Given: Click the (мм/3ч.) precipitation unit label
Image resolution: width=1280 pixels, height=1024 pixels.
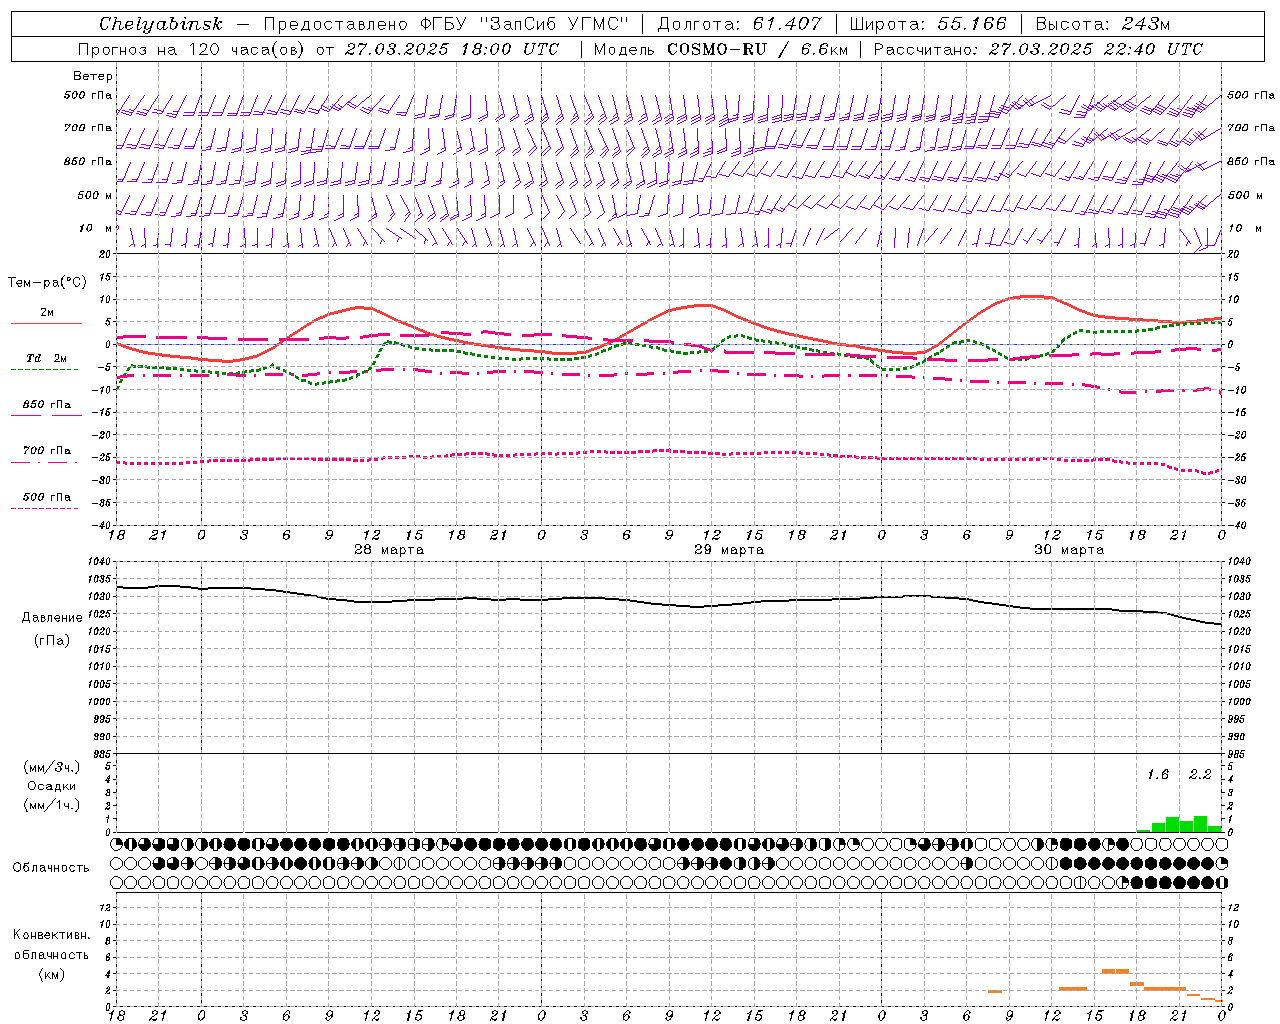Looking at the screenshot, I should tap(52, 767).
